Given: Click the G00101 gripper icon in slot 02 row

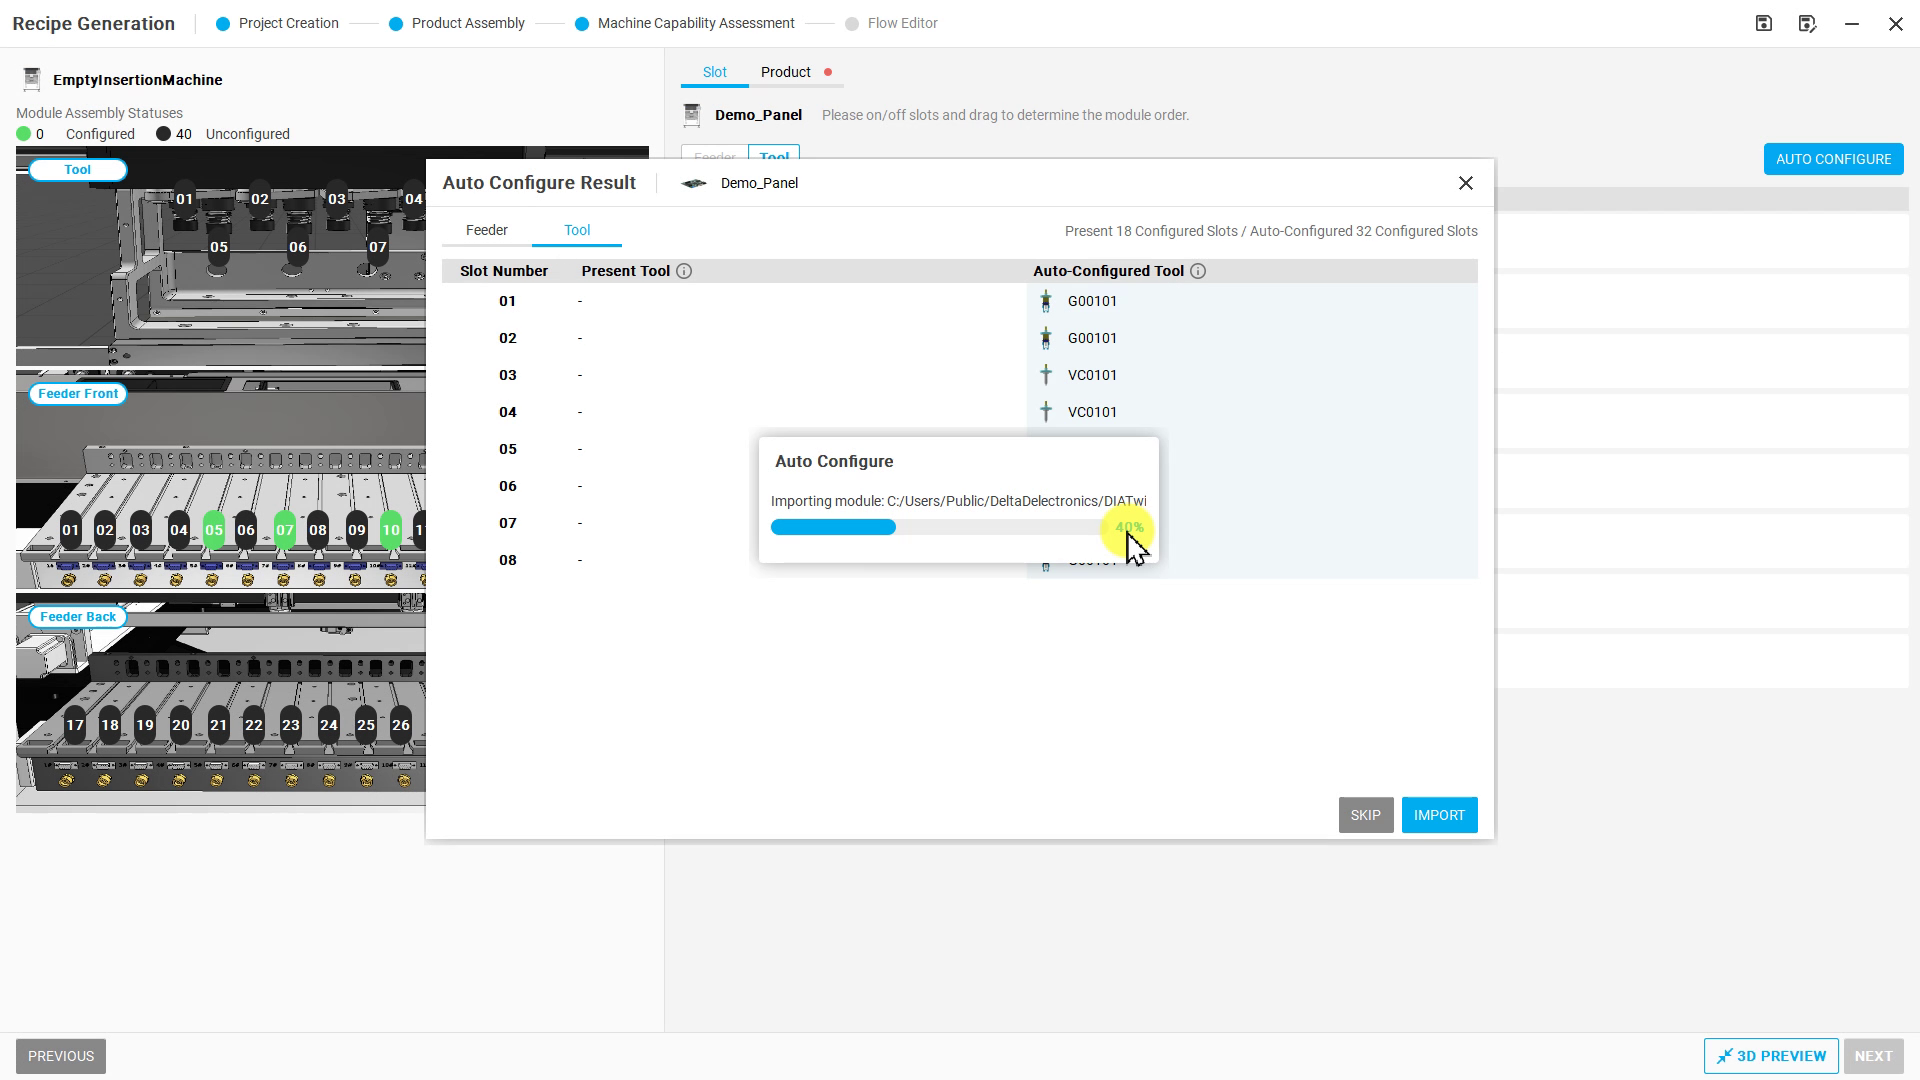Looking at the screenshot, I should click(x=1046, y=338).
